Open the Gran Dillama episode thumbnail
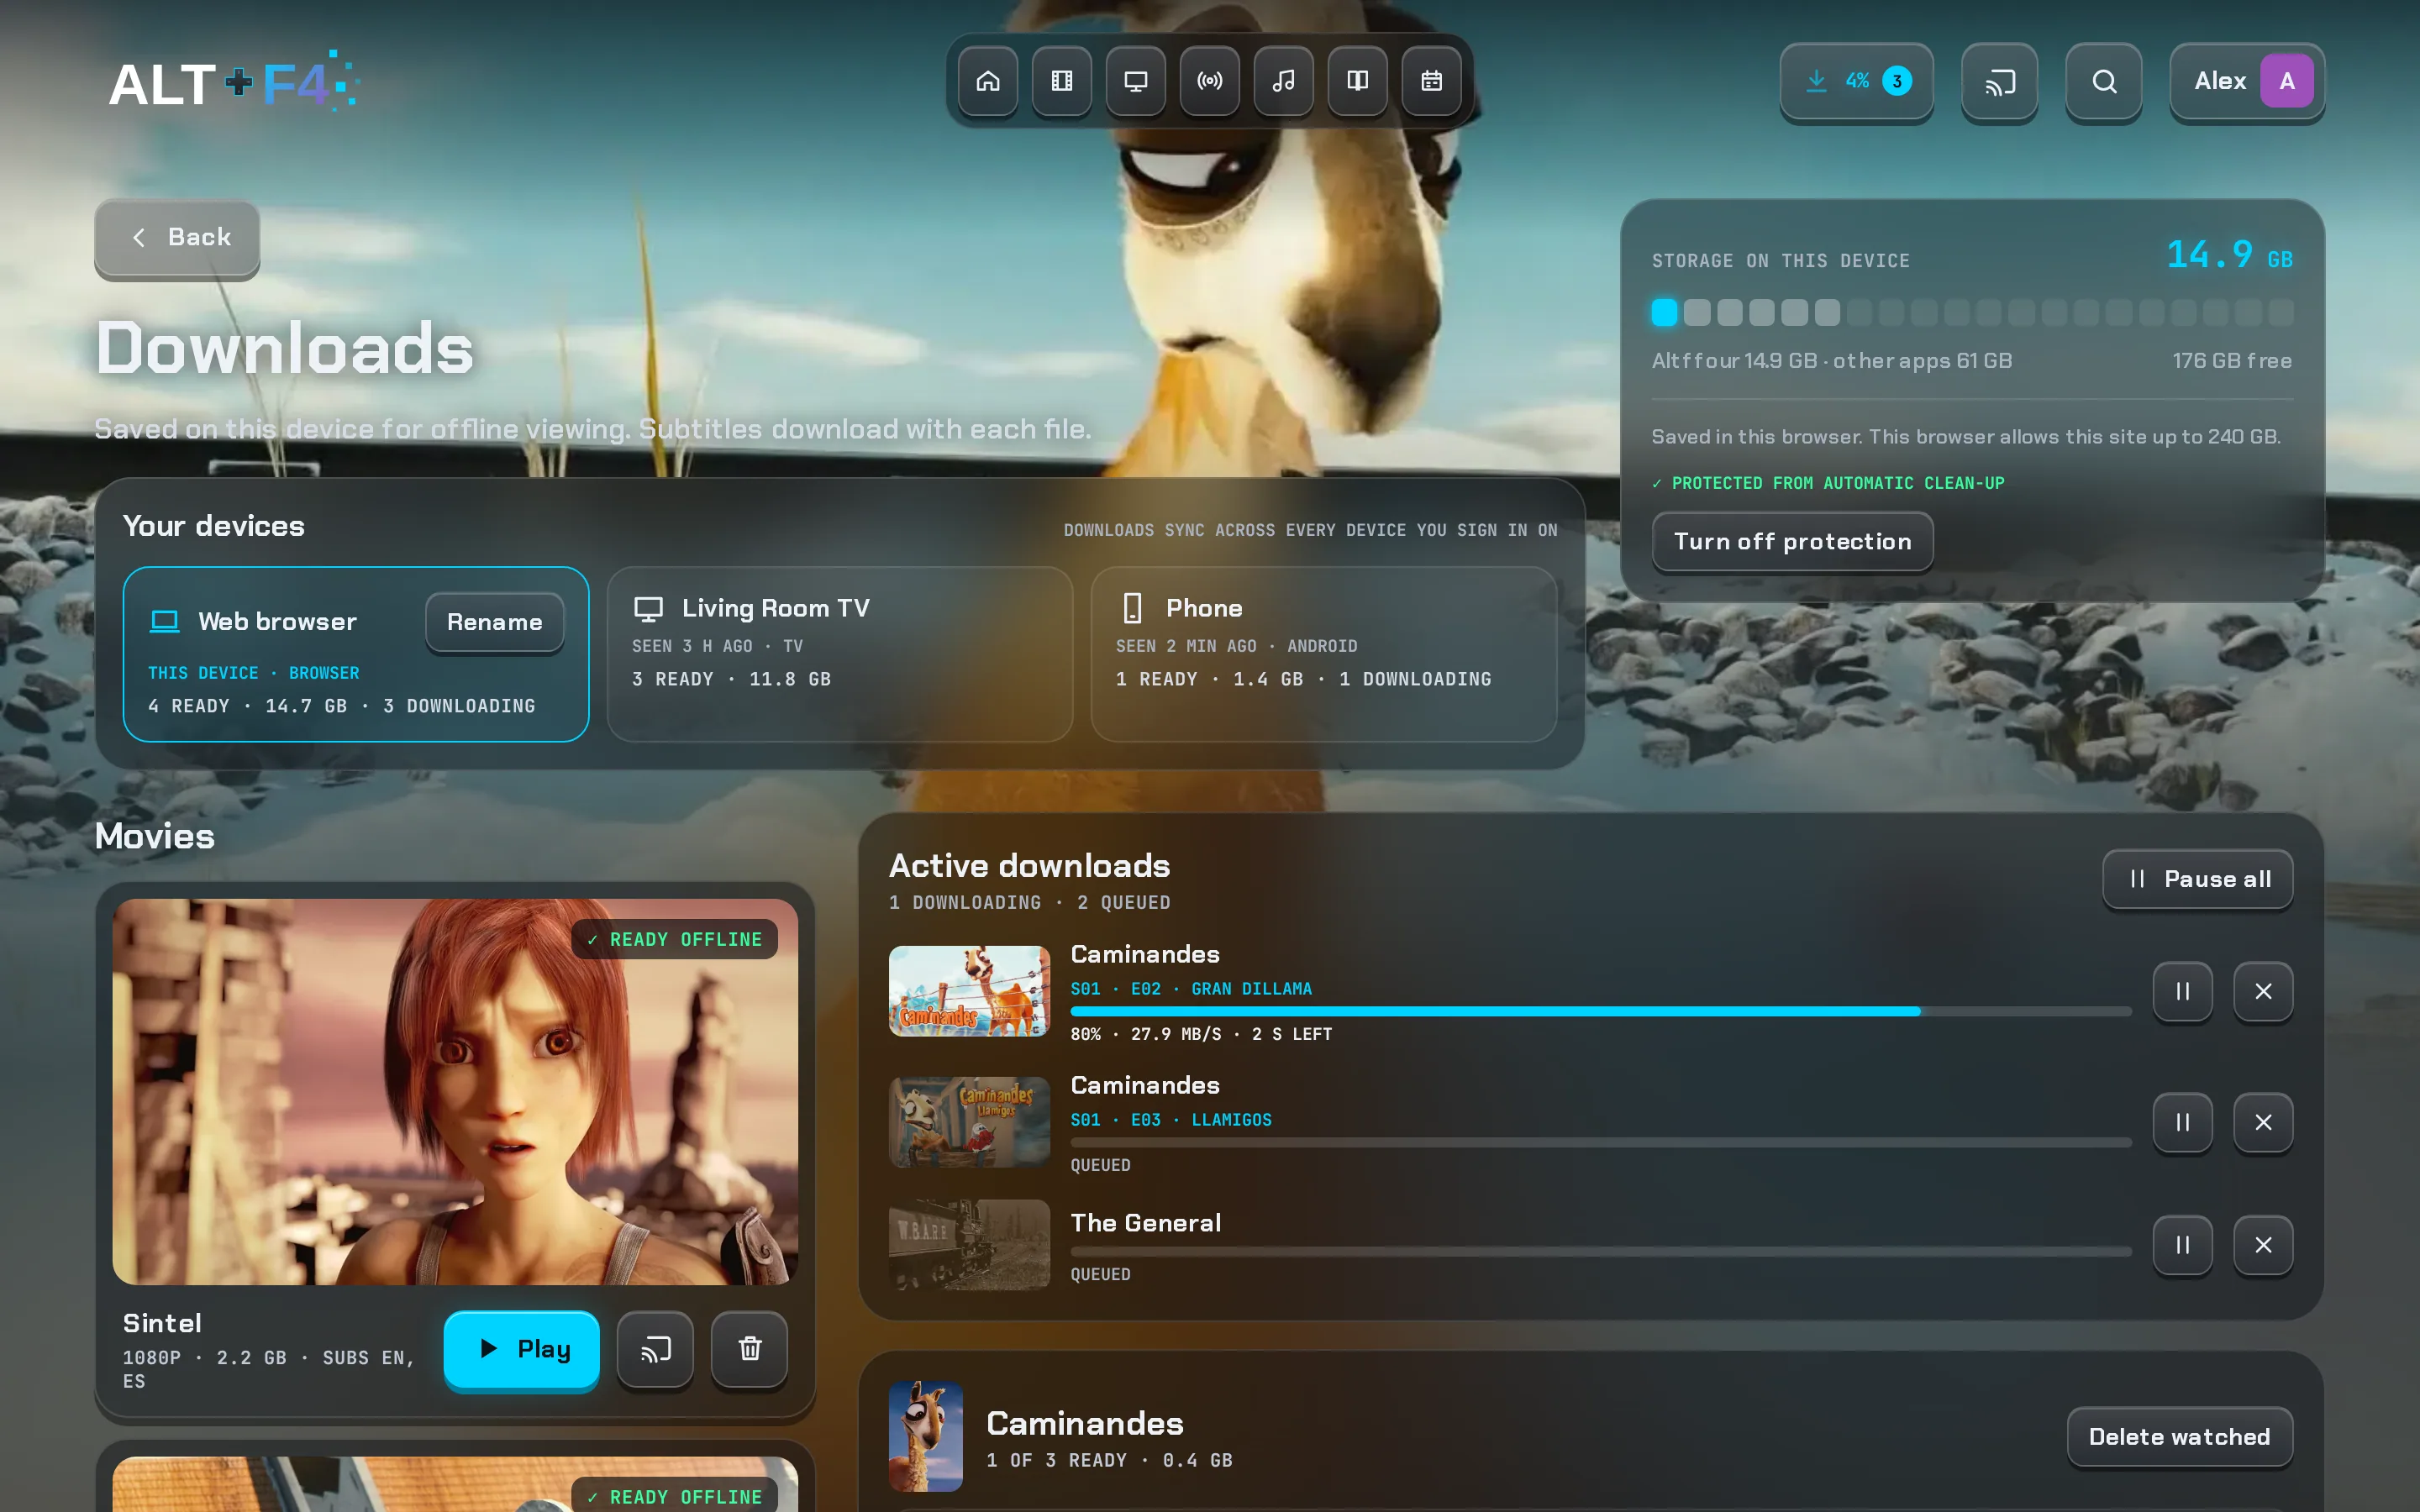 tap(970, 991)
